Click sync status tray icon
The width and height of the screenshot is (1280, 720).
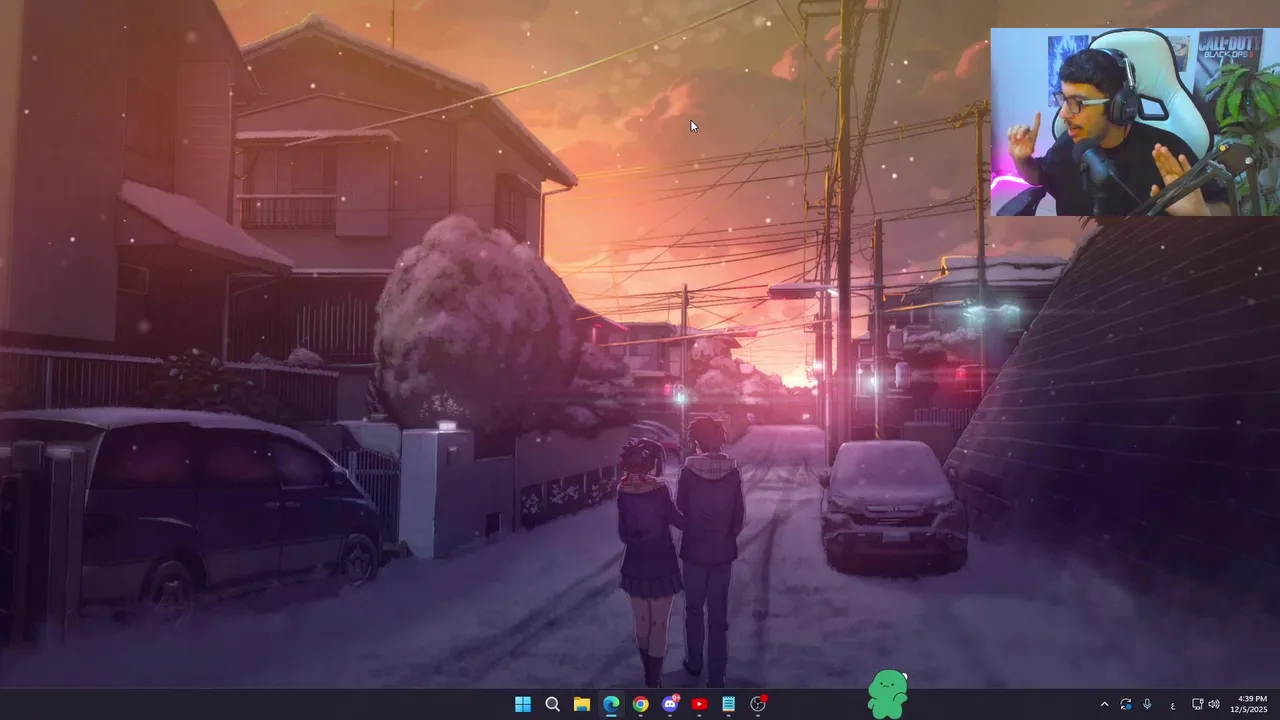pos(1126,704)
